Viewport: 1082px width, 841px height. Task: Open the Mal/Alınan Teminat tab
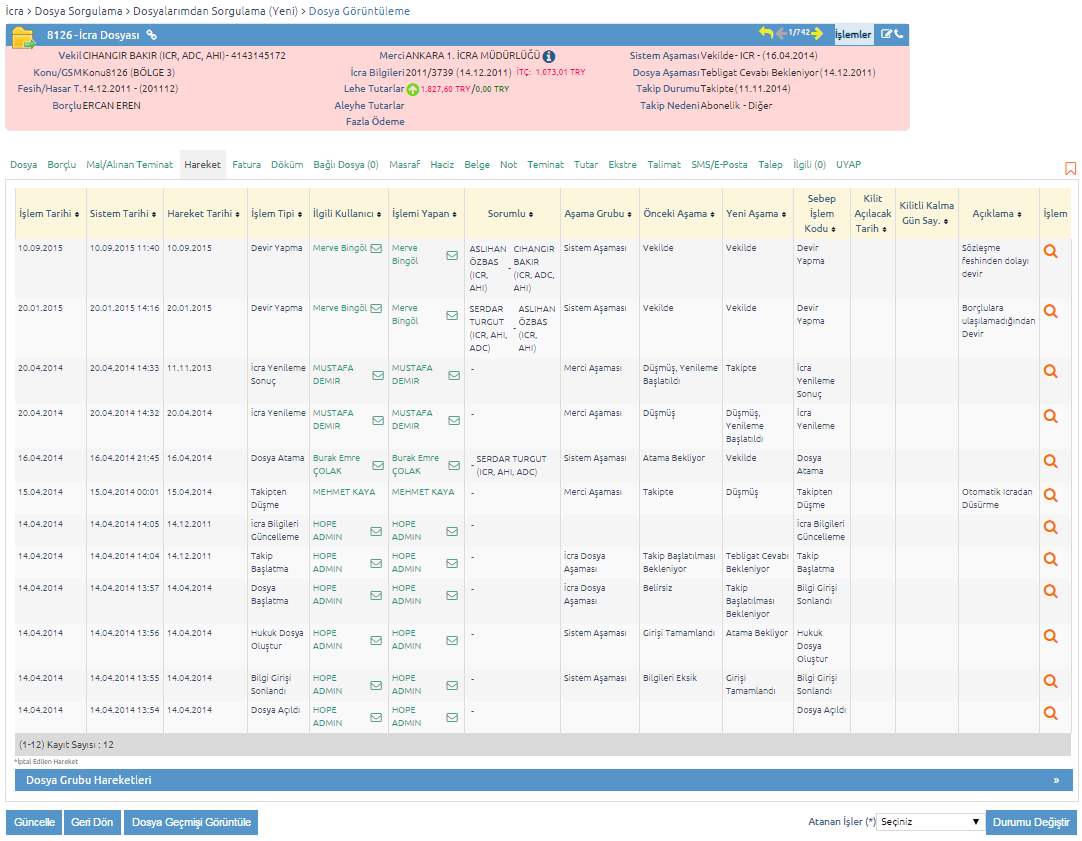(130, 165)
